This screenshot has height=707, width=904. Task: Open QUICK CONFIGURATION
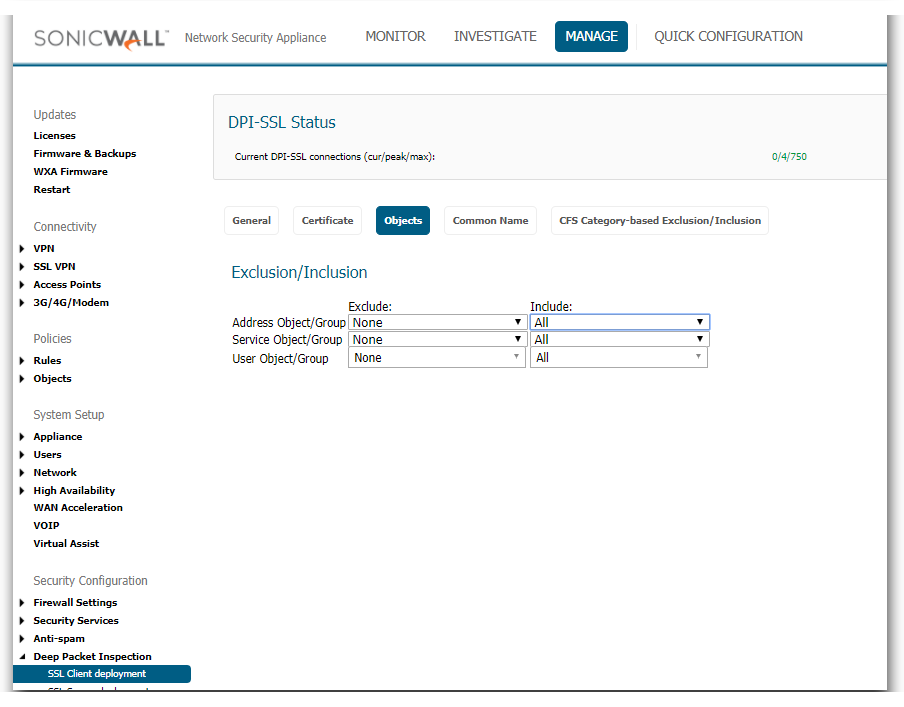click(x=728, y=36)
